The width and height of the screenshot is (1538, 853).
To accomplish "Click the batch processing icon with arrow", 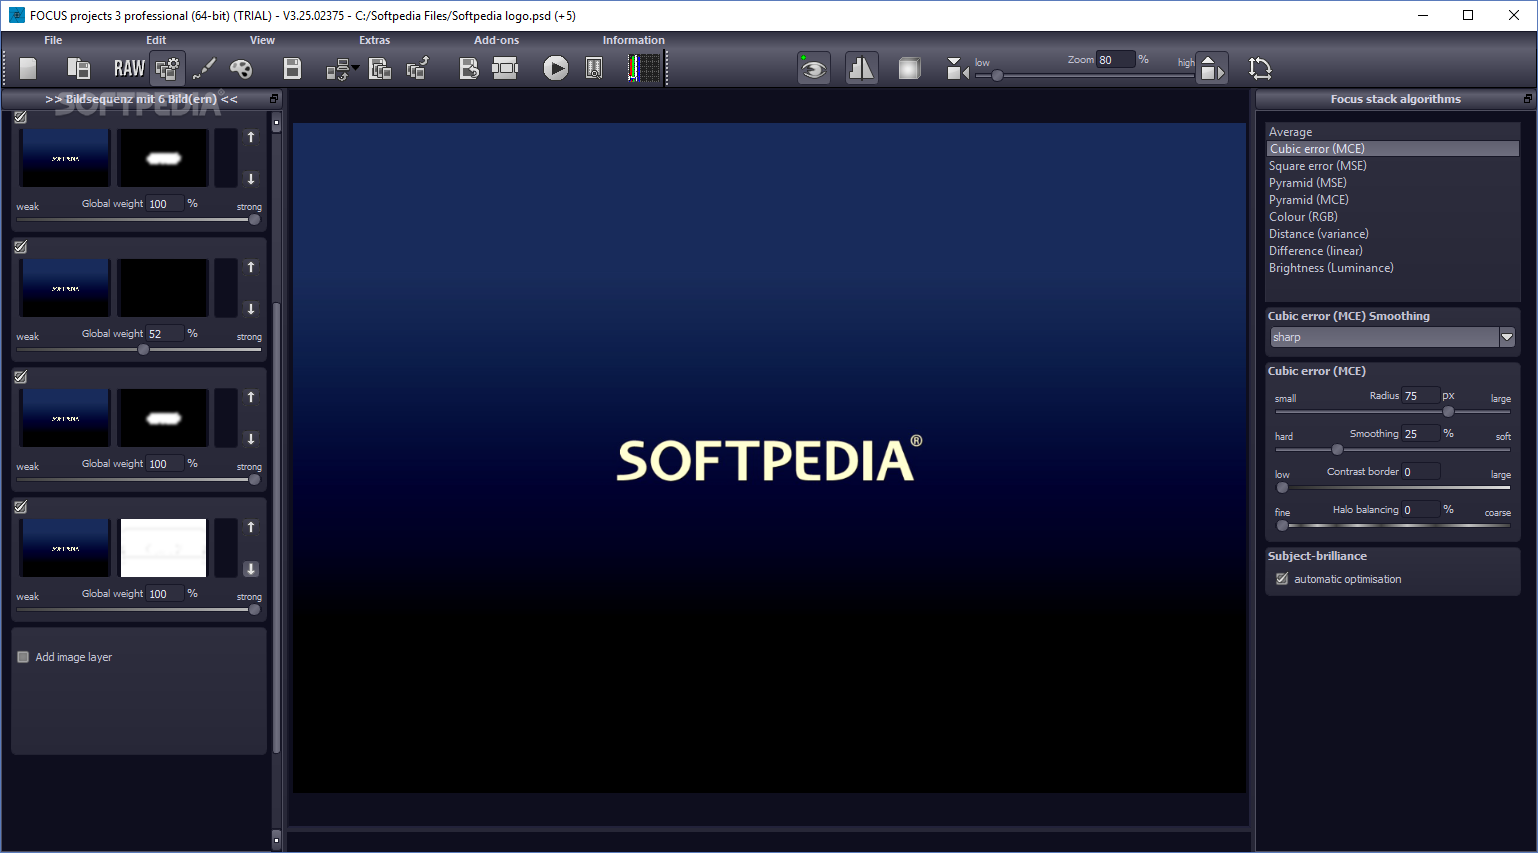I will (x=341, y=68).
